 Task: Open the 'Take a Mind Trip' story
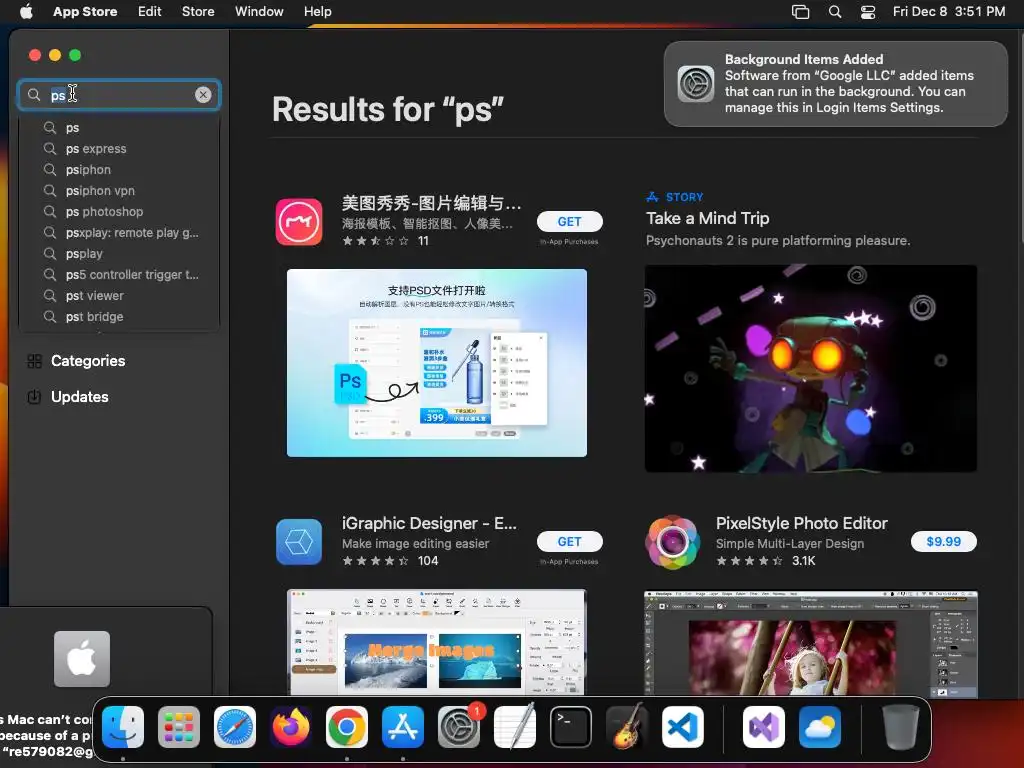tap(707, 218)
